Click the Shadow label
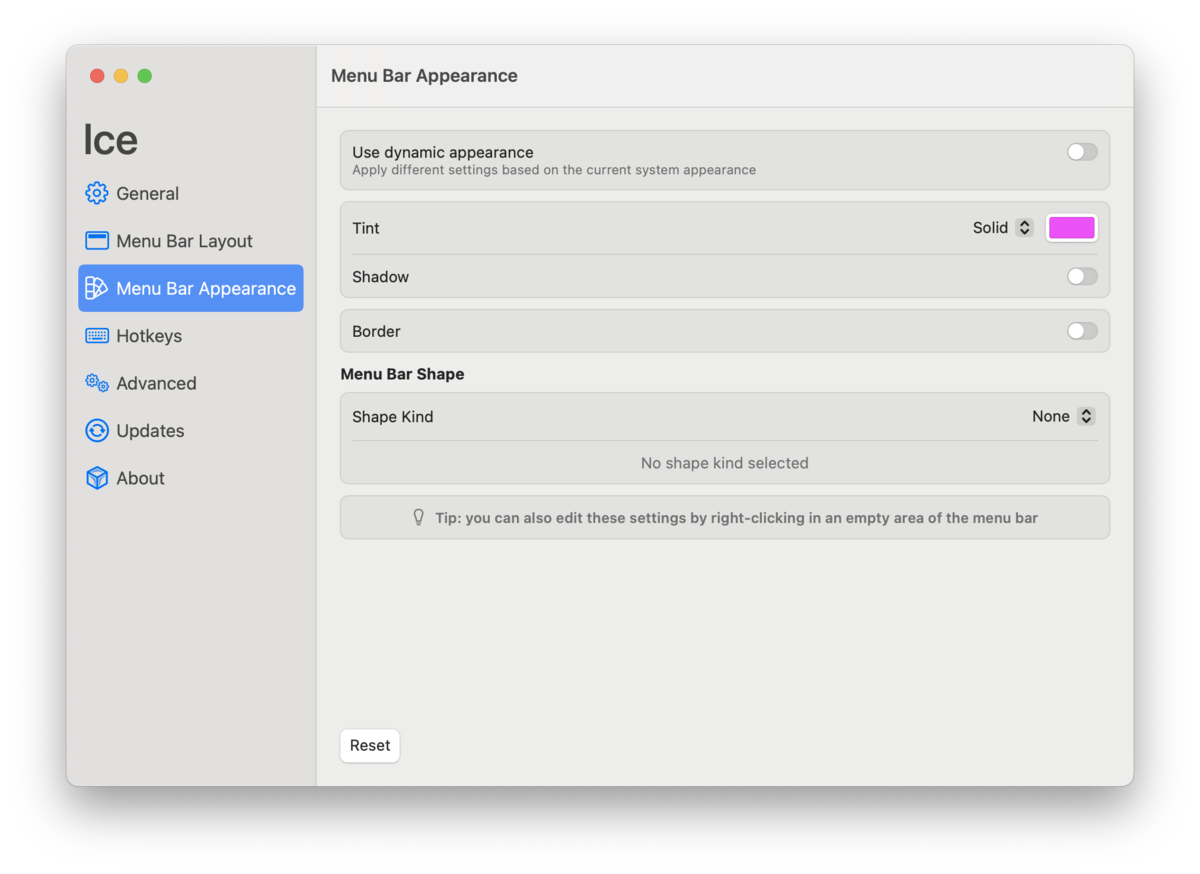 (x=380, y=276)
